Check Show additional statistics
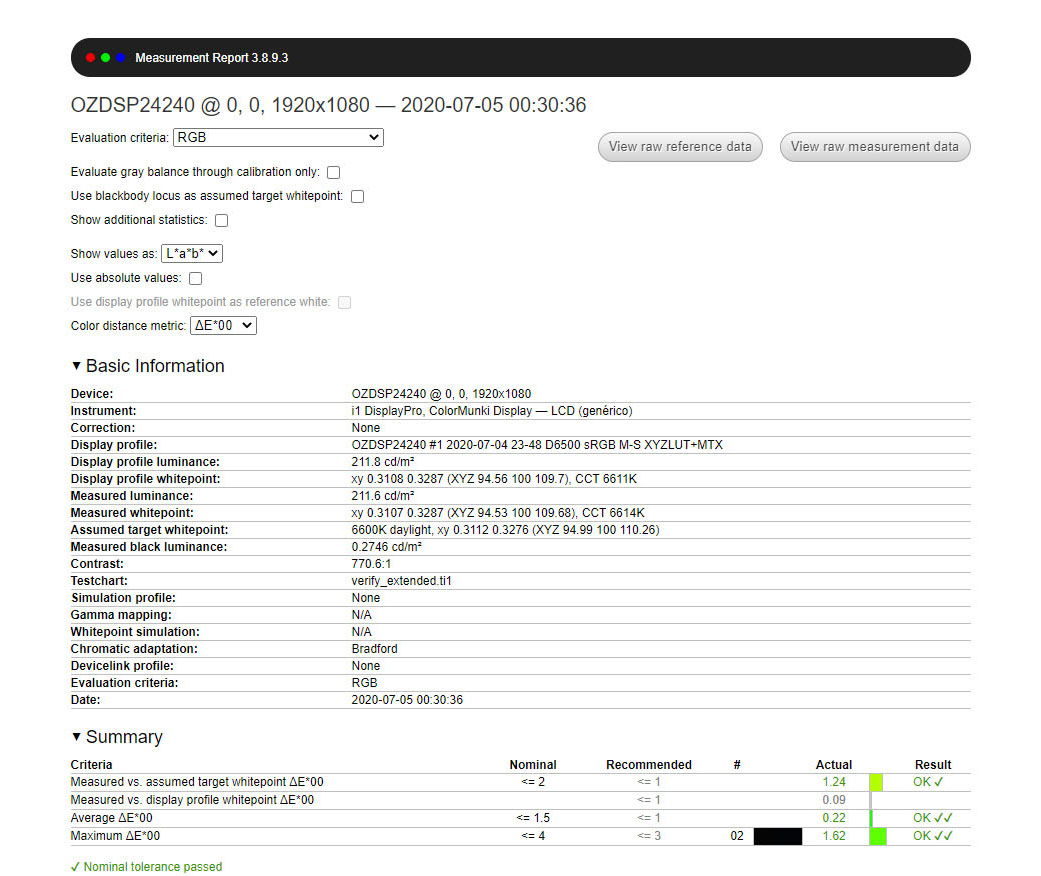 click(x=222, y=220)
